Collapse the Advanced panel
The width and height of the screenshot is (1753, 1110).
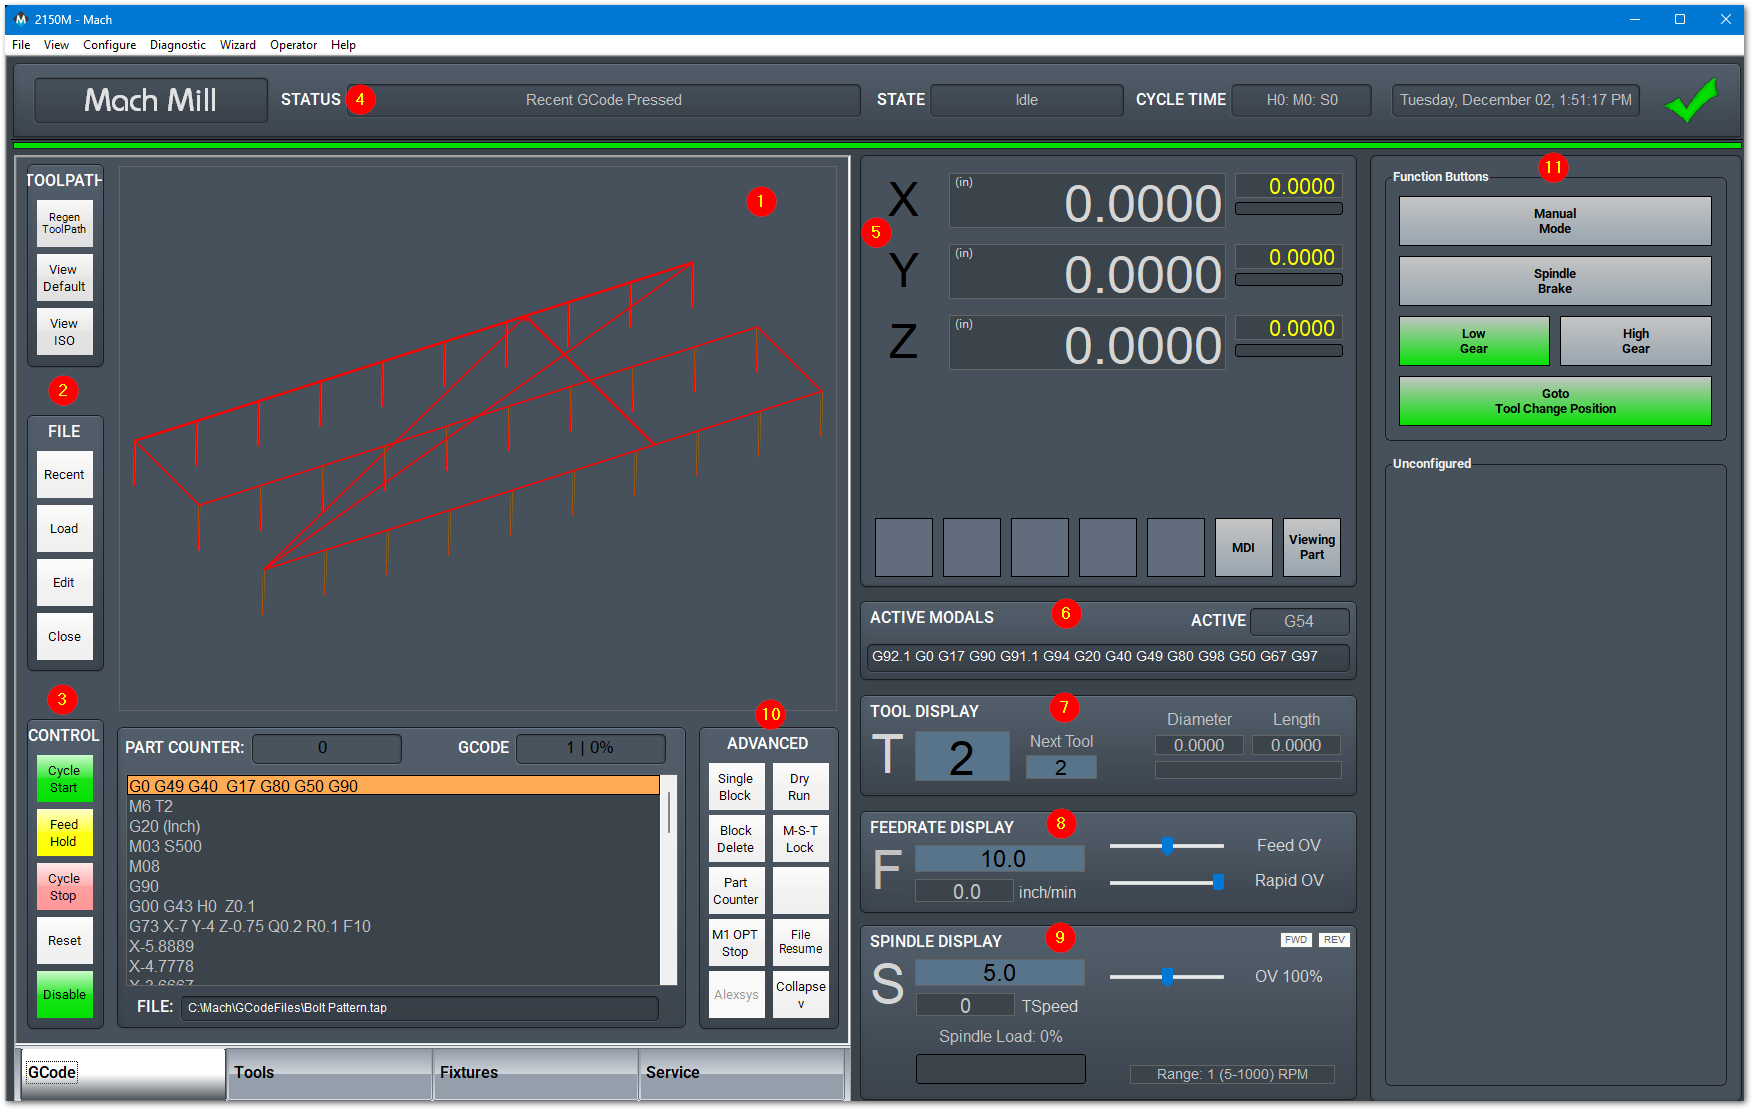800,995
